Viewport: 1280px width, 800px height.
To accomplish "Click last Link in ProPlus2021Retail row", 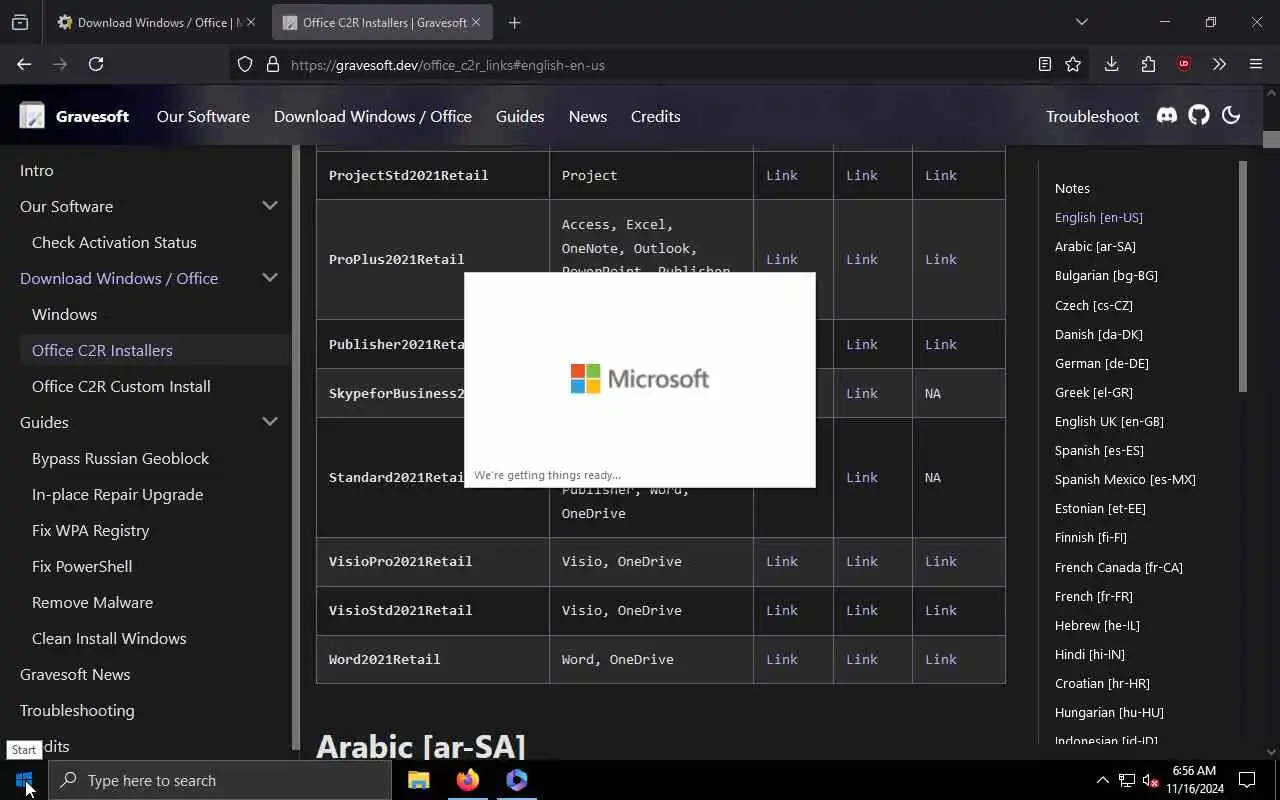I will point(941,259).
